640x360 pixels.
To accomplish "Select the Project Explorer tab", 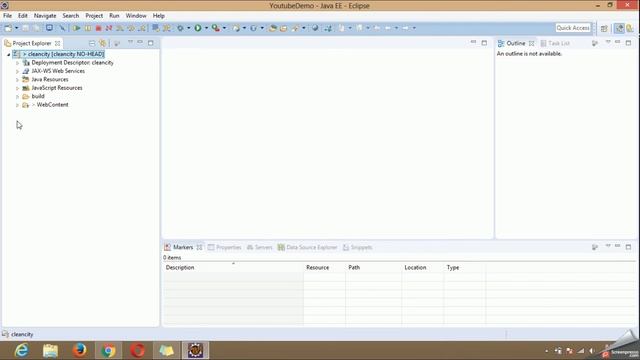I will point(31,43).
